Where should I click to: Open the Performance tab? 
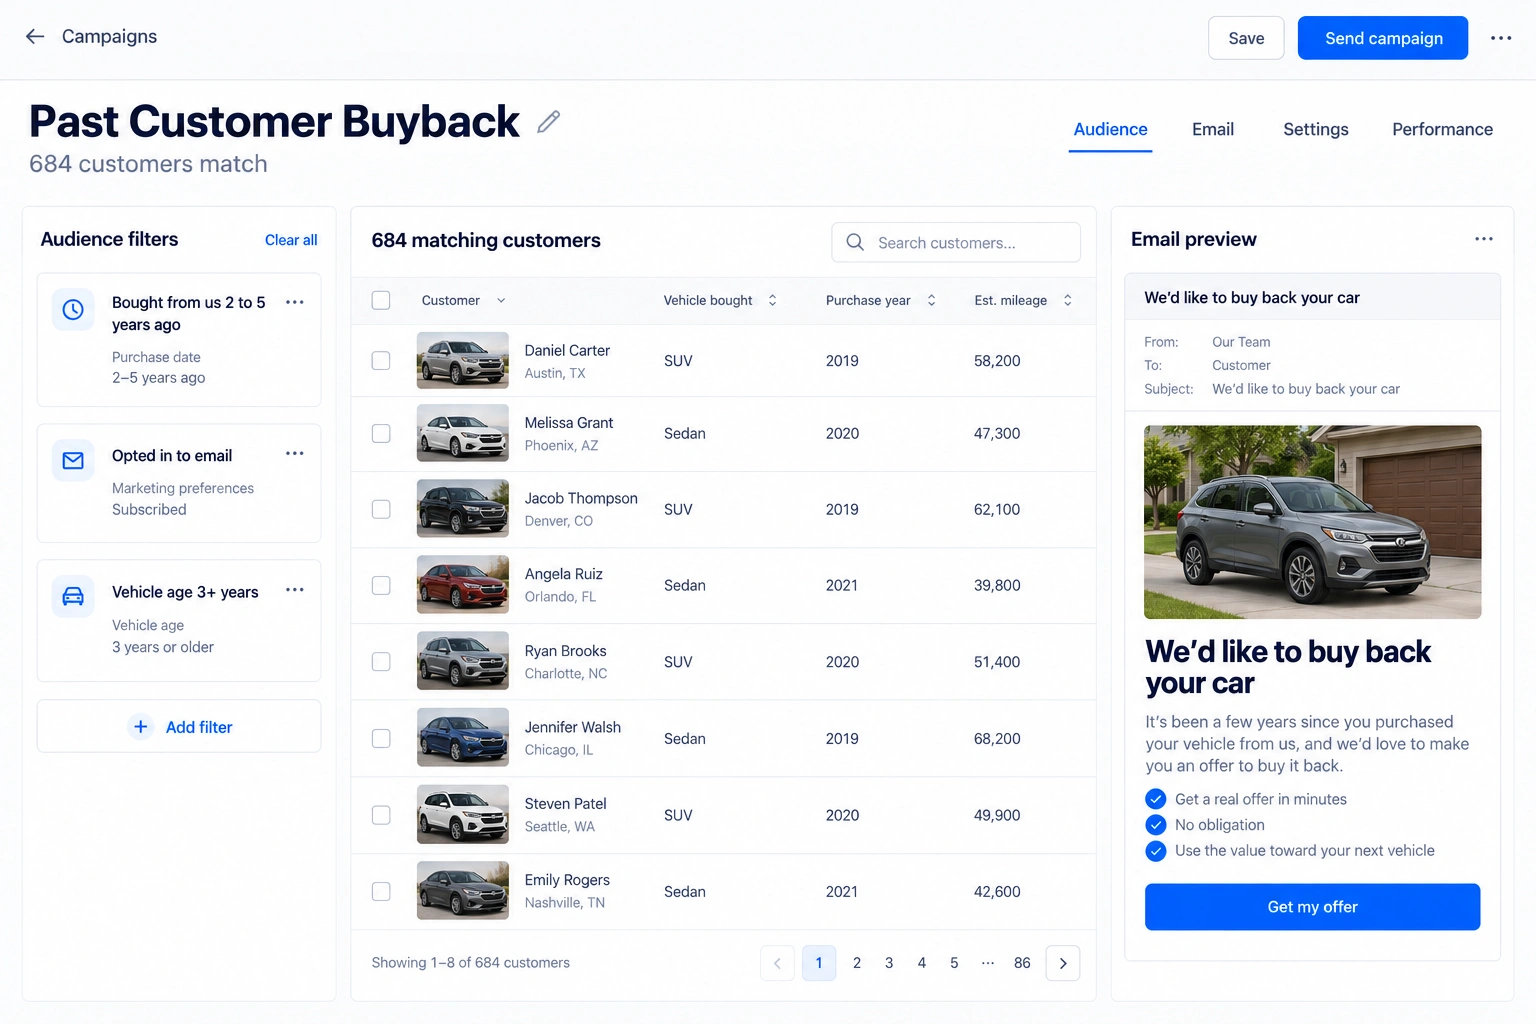1442,130
